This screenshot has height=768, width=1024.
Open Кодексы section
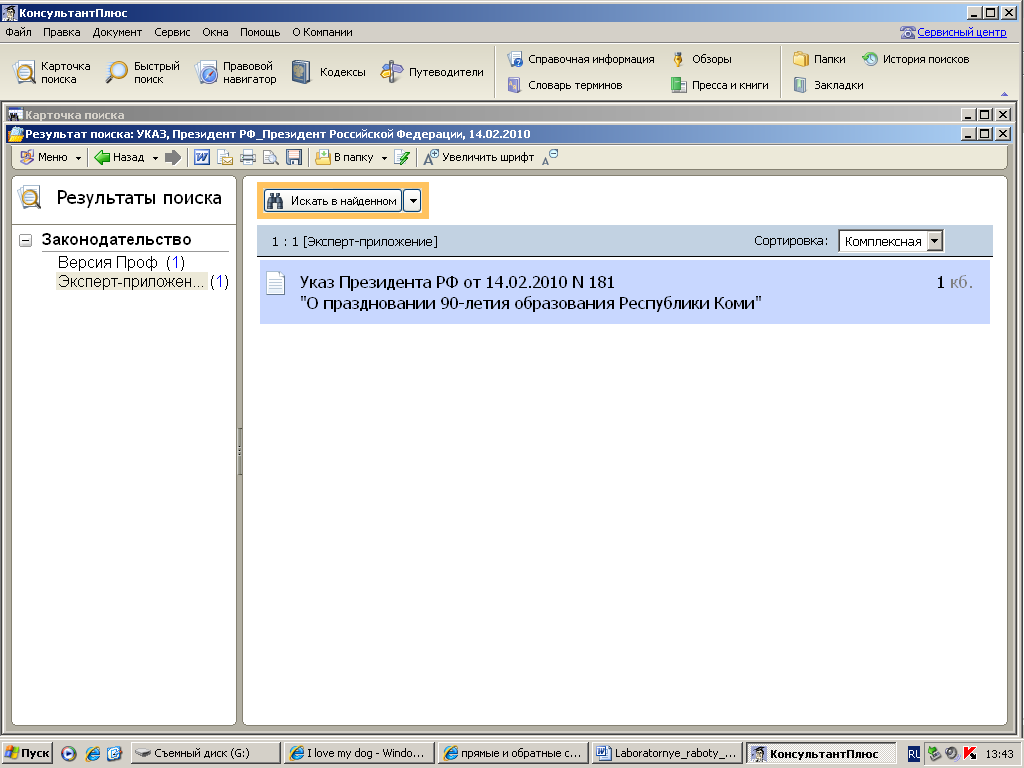coord(328,72)
